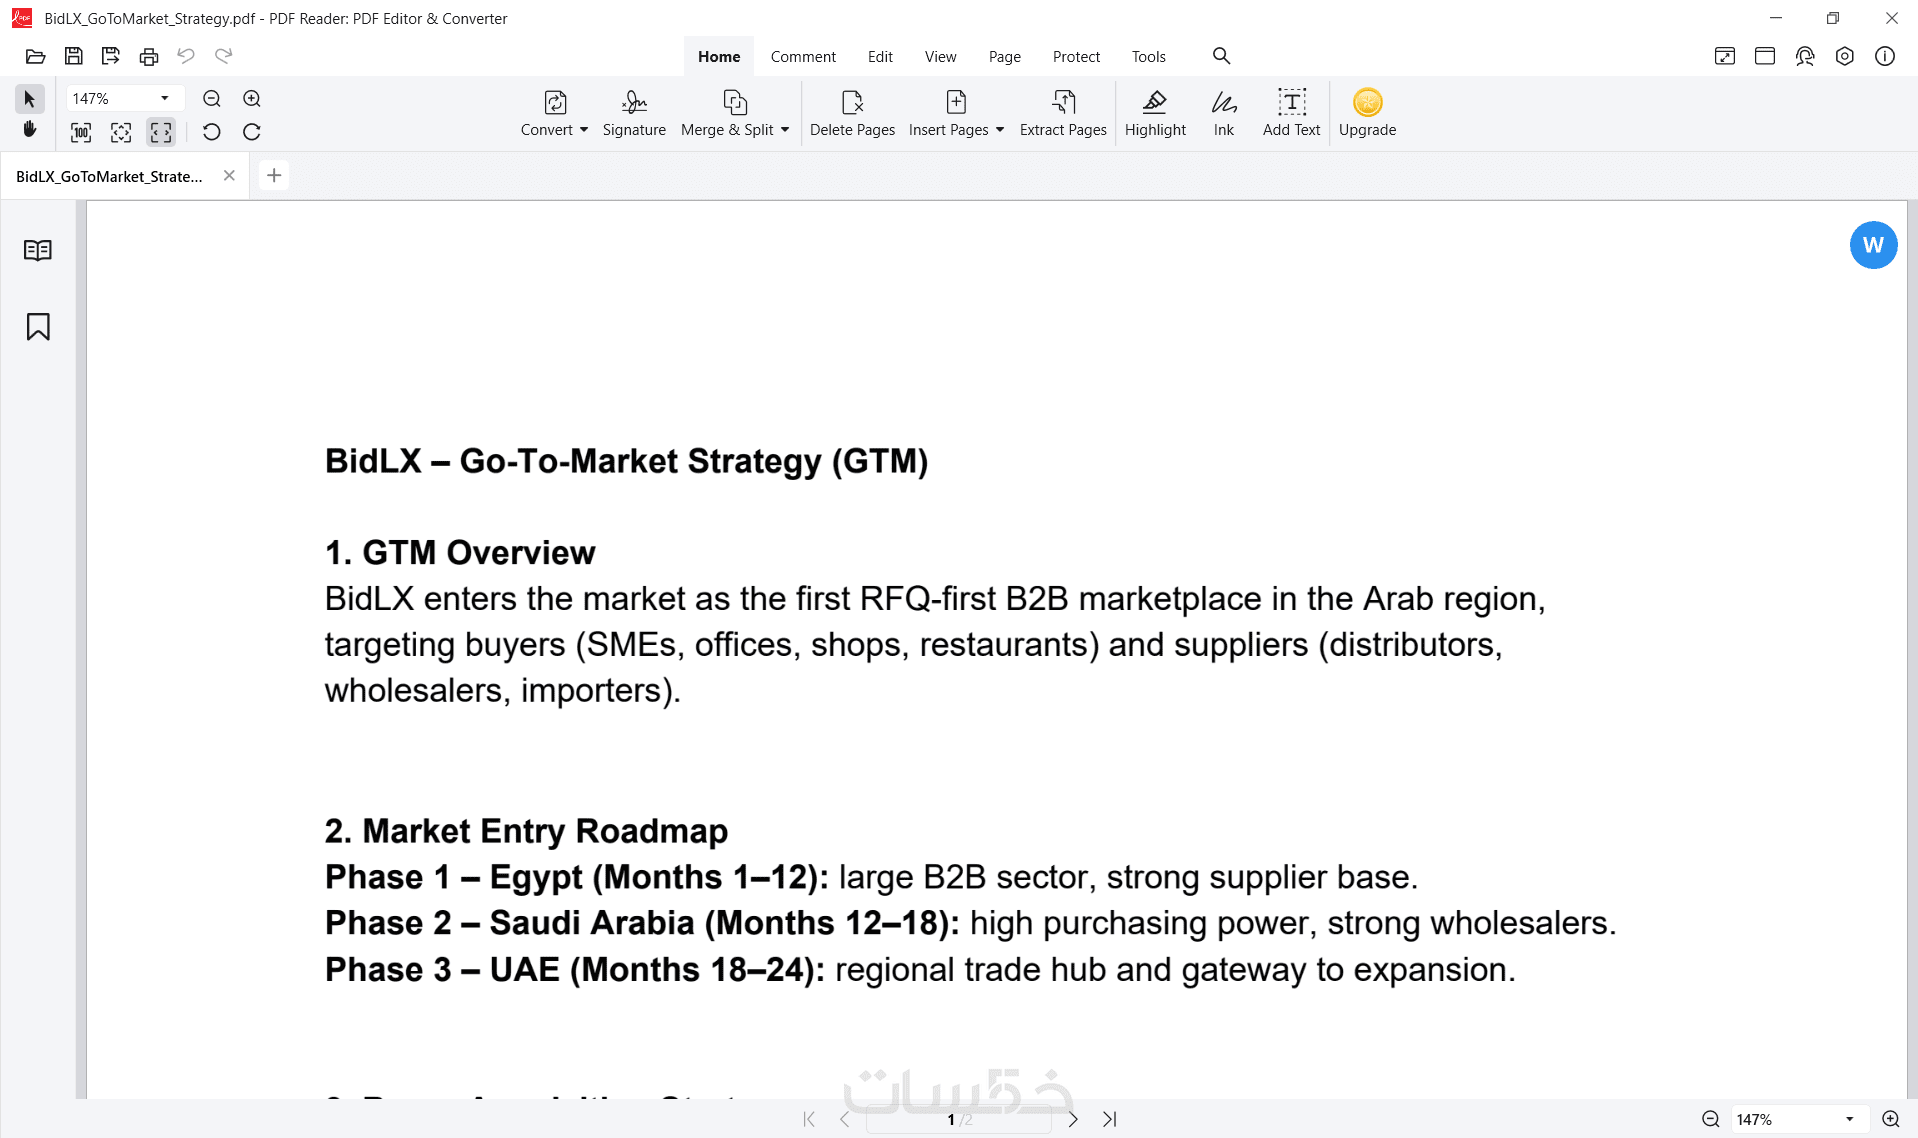
Task: Open the Tools tab
Action: click(x=1148, y=57)
